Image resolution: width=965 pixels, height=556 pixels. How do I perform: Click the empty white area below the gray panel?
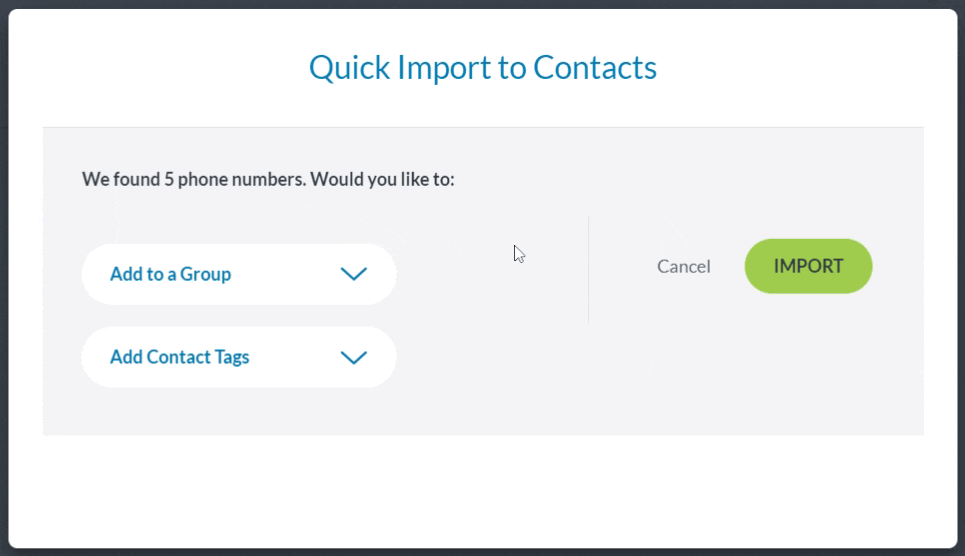coord(482,490)
